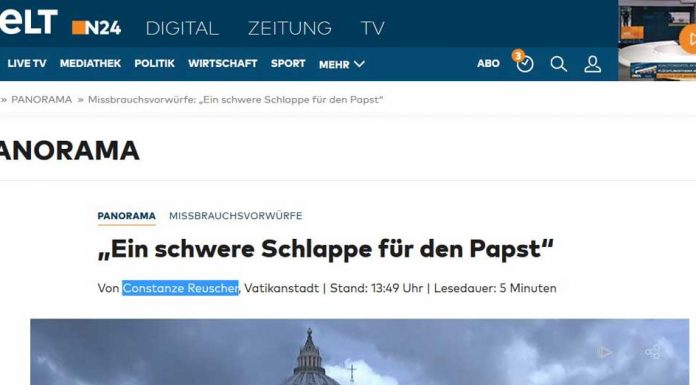Share the article via share icon
This screenshot has height=385, width=696.
(x=653, y=352)
